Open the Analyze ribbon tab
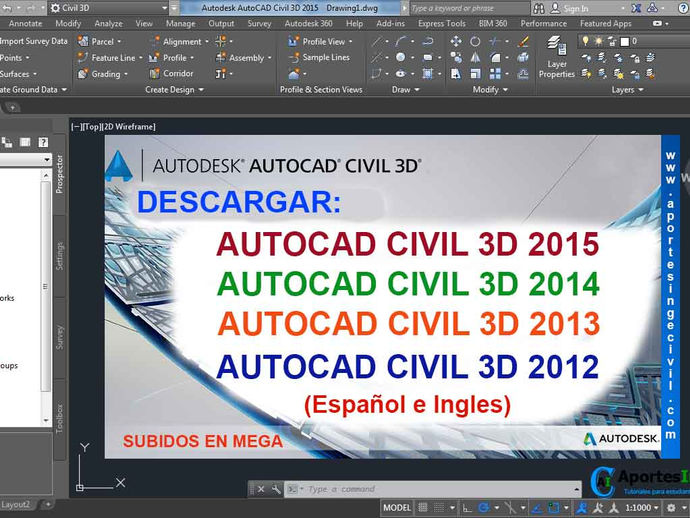Viewport: 690px width, 518px height. click(x=108, y=23)
